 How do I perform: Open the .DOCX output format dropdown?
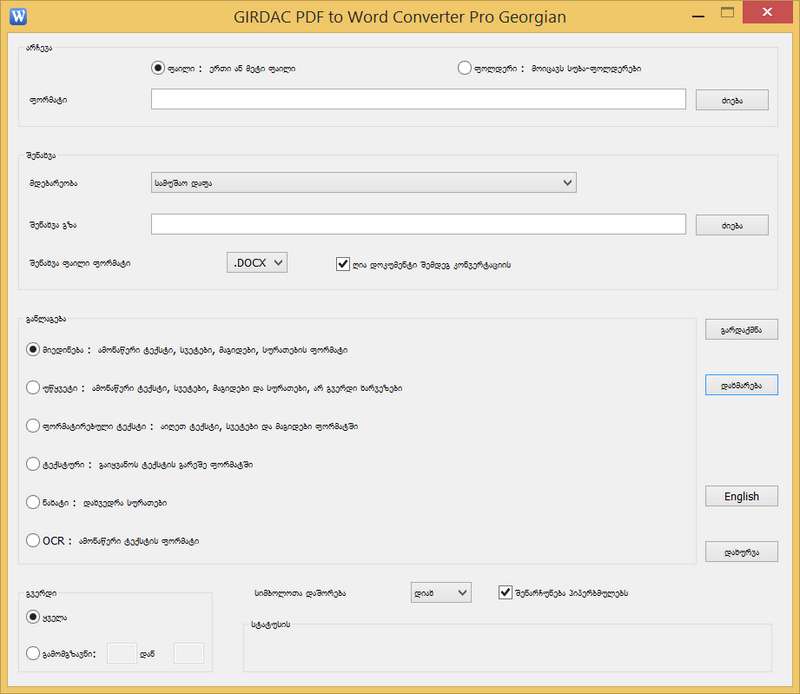[x=257, y=262]
